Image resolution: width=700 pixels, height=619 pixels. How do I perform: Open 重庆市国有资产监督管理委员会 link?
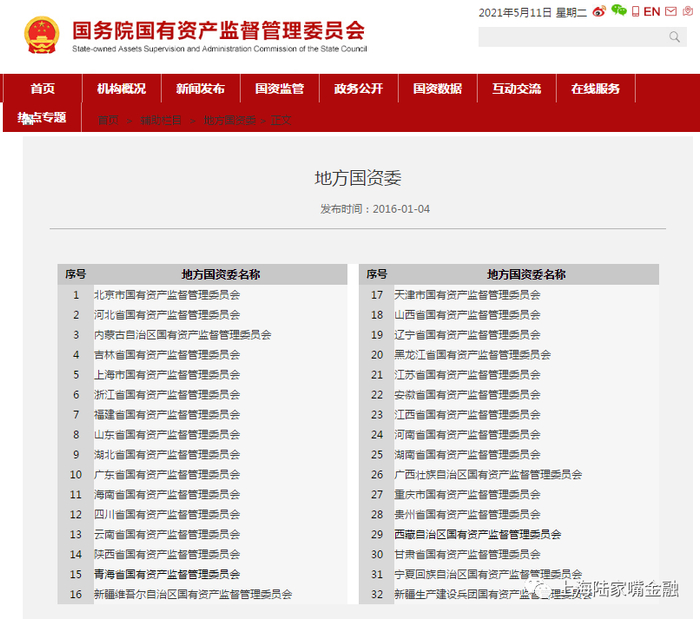[467, 495]
